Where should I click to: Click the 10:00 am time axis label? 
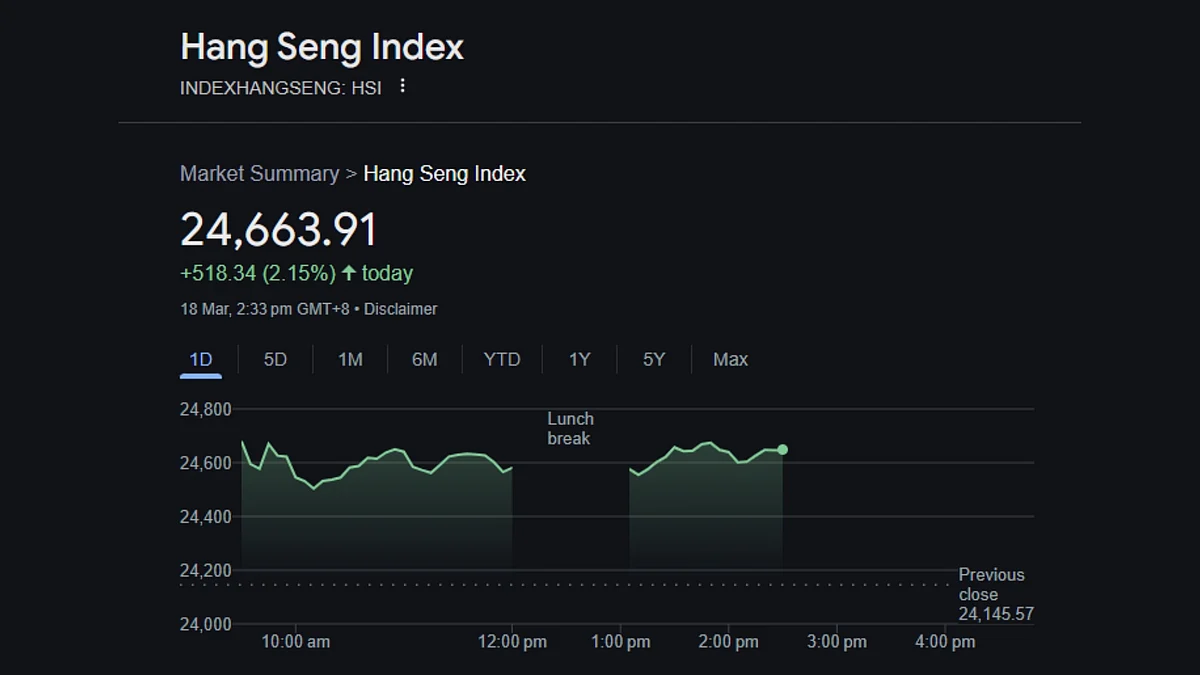click(x=296, y=642)
